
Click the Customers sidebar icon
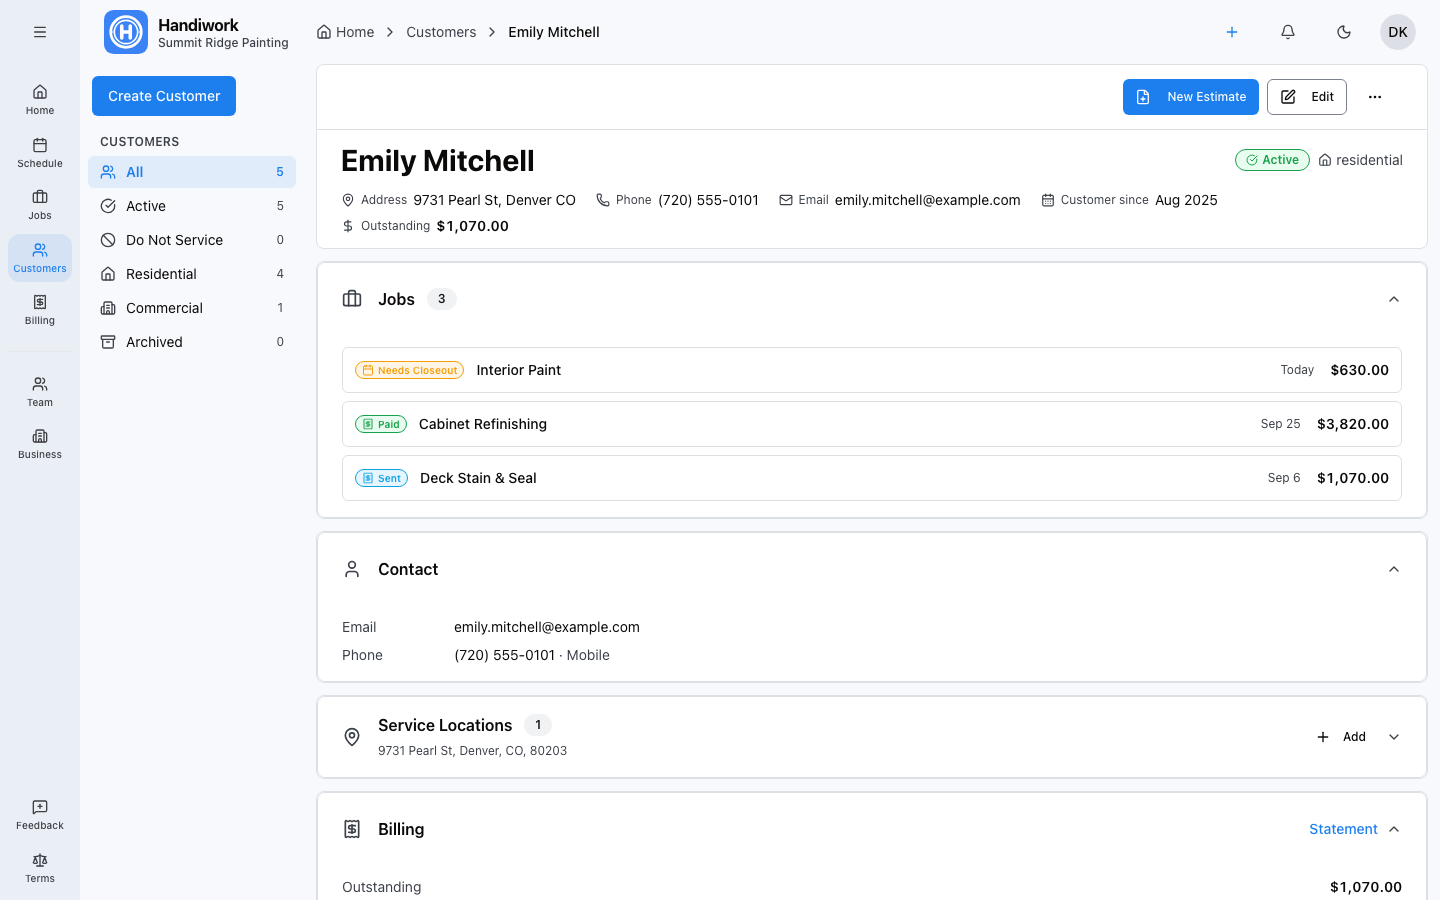click(40, 257)
